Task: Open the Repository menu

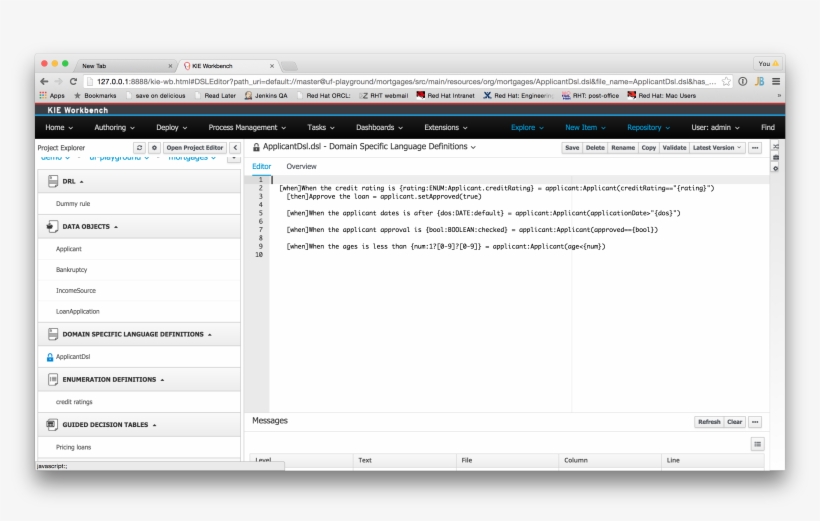Action: [x=648, y=128]
